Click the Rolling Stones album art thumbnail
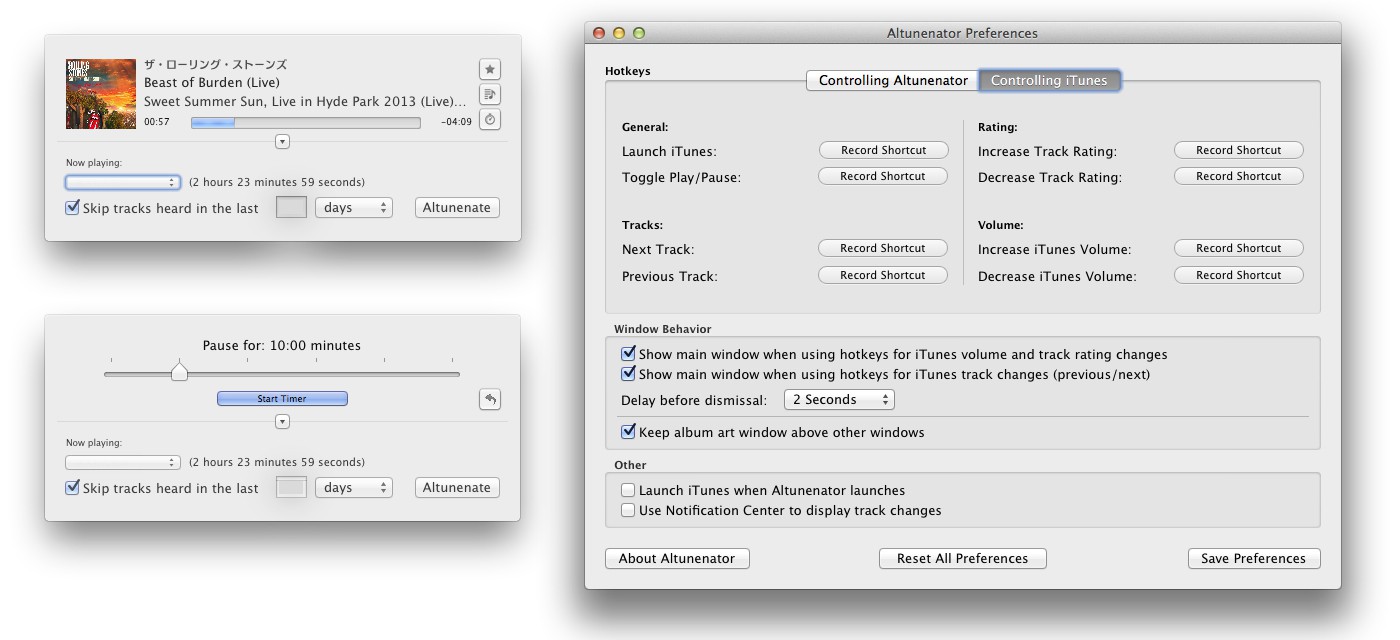Viewport: 1400px width, 640px height. (101, 94)
